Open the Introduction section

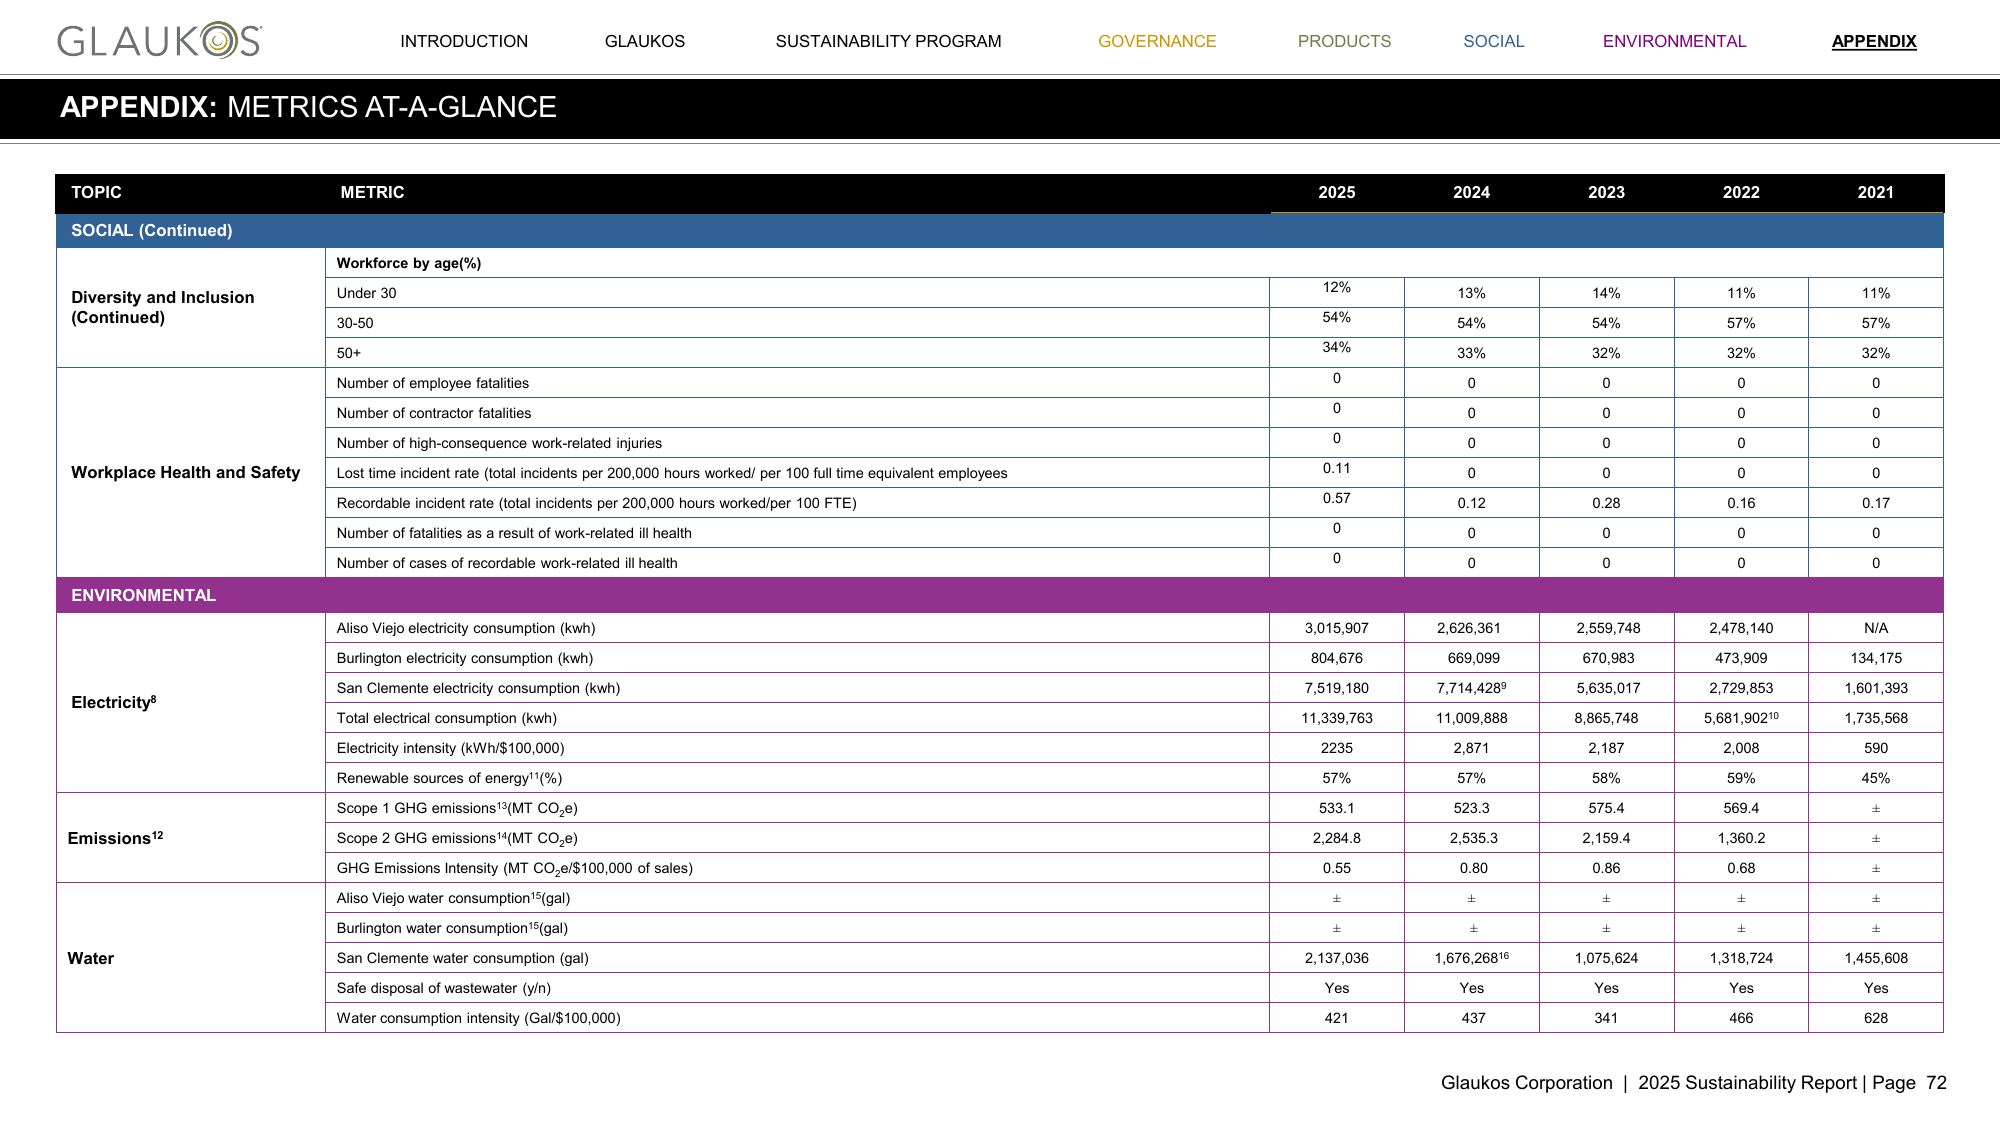(x=464, y=41)
